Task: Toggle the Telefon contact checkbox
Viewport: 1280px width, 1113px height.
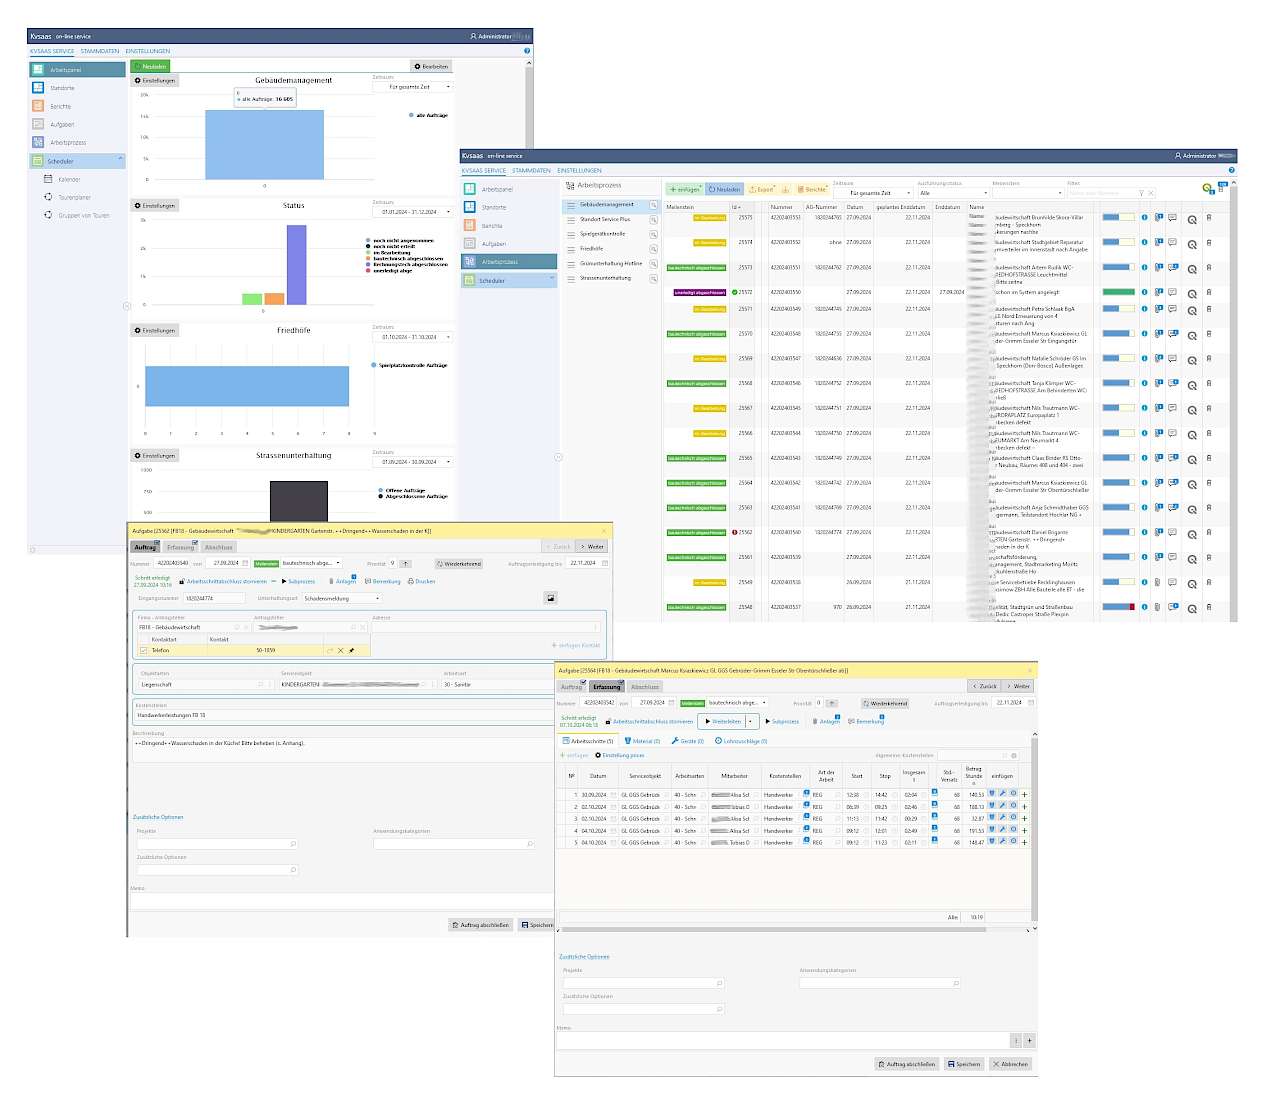Action: coord(144,651)
